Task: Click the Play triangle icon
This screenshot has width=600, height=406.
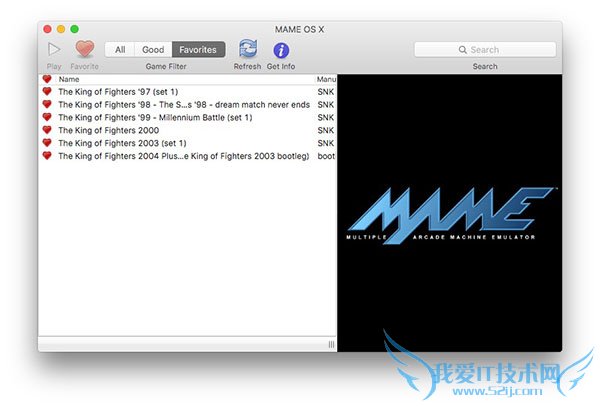Action: point(54,49)
